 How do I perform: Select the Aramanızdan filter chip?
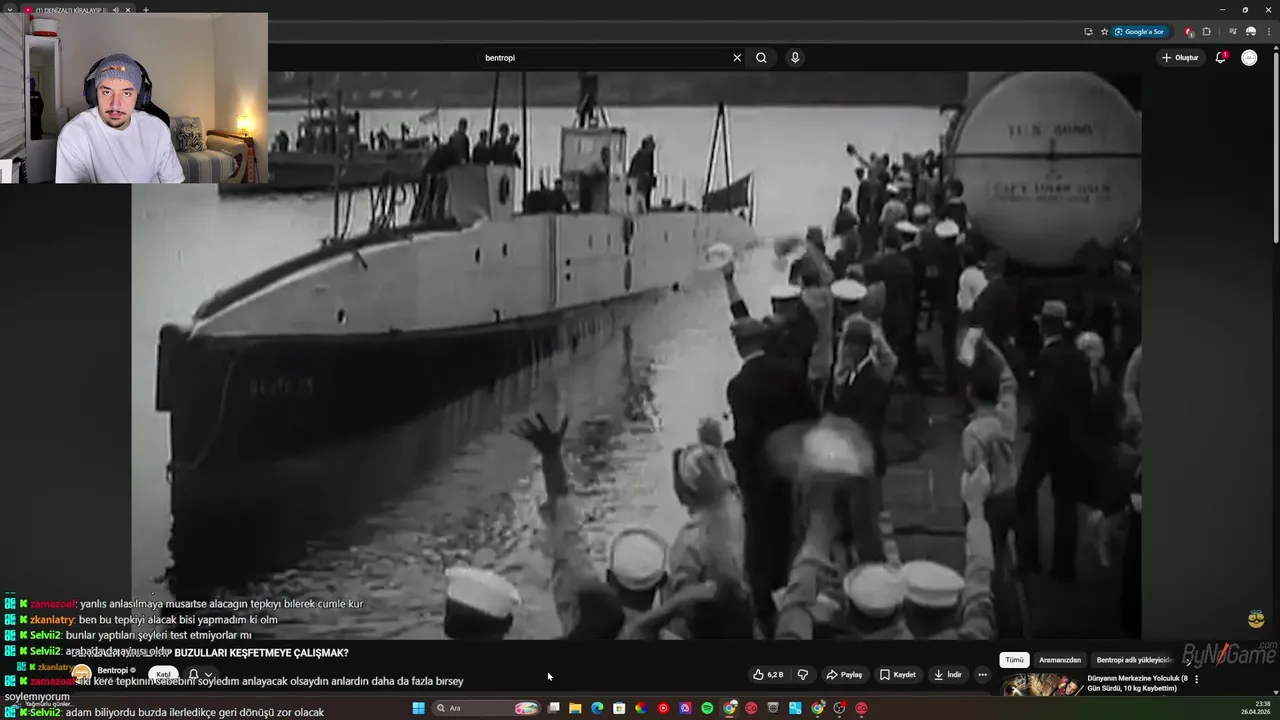[x=1060, y=660]
